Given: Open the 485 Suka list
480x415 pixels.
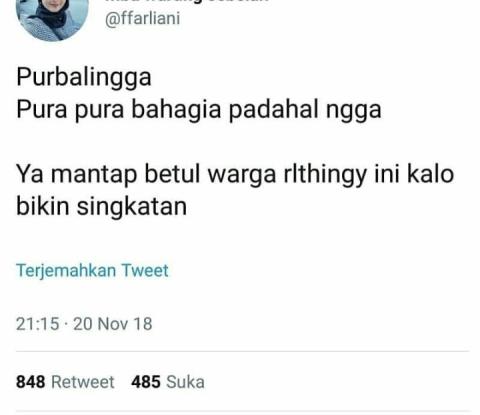Looking at the screenshot, I should 168,382.
